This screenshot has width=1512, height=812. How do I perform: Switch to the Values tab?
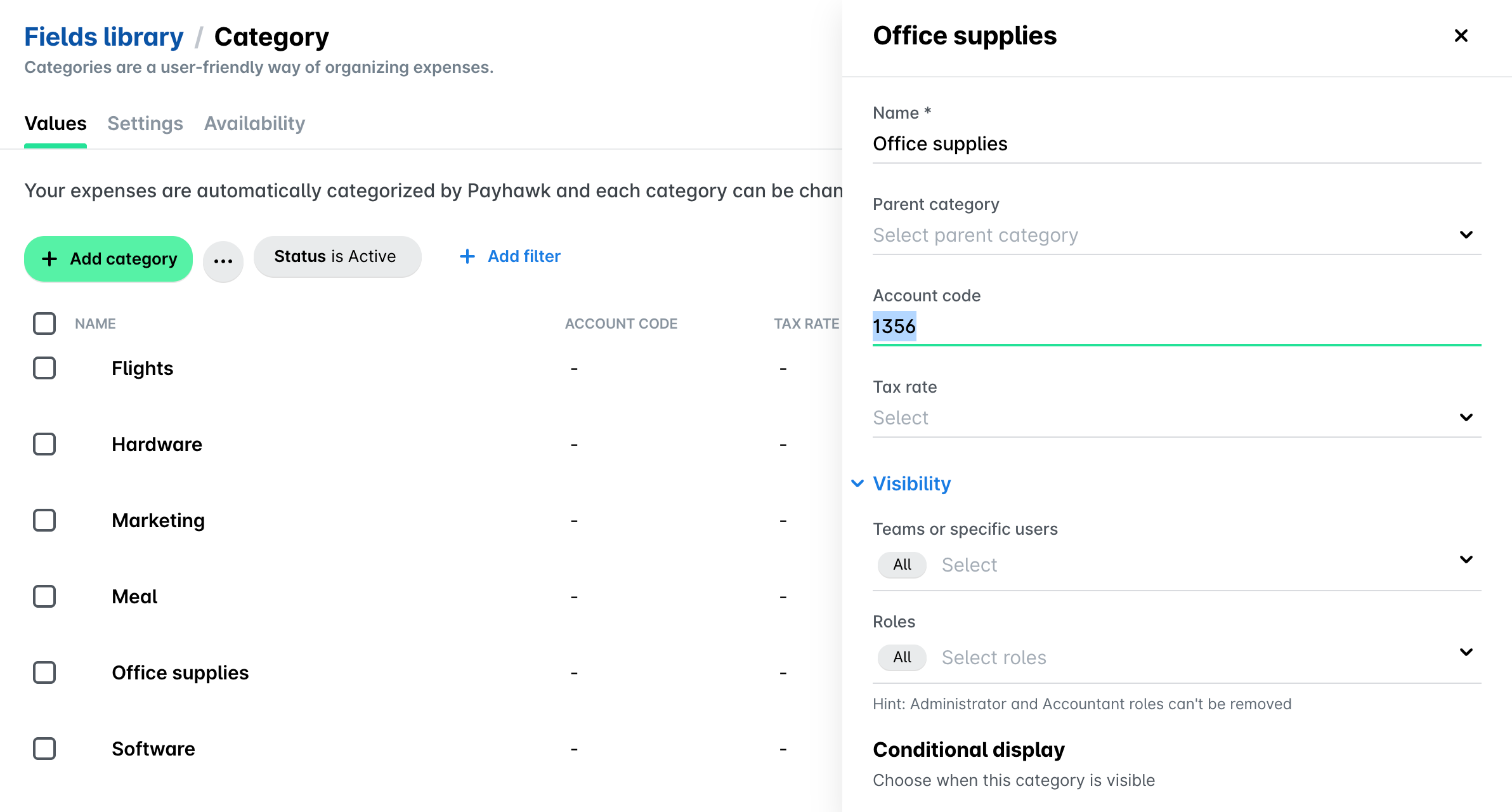pyautogui.click(x=55, y=123)
